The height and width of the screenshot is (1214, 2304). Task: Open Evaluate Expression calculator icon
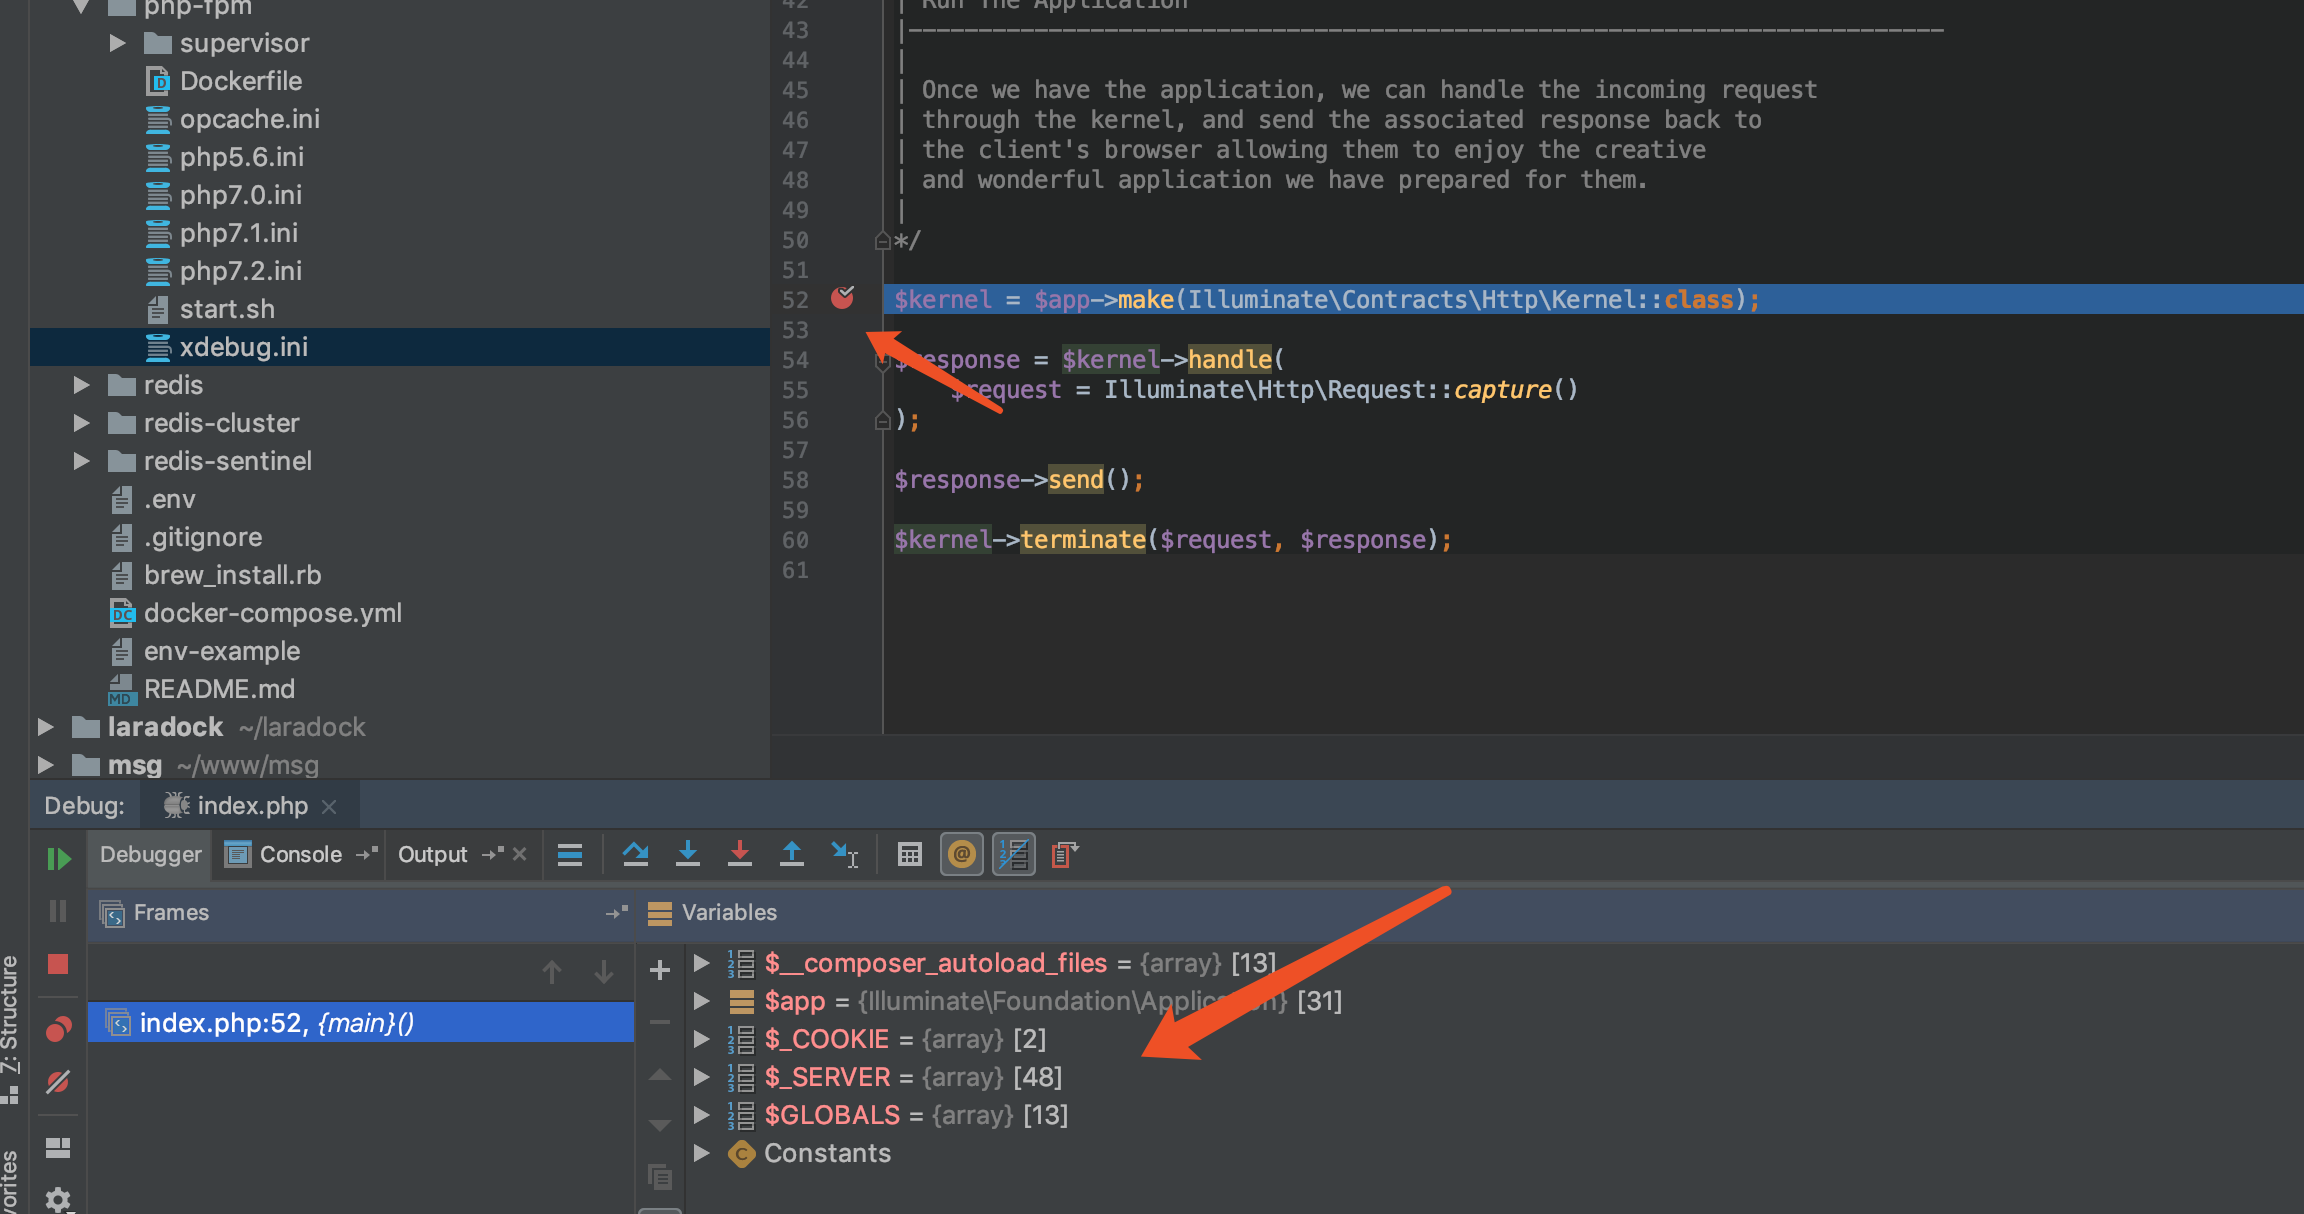[909, 854]
